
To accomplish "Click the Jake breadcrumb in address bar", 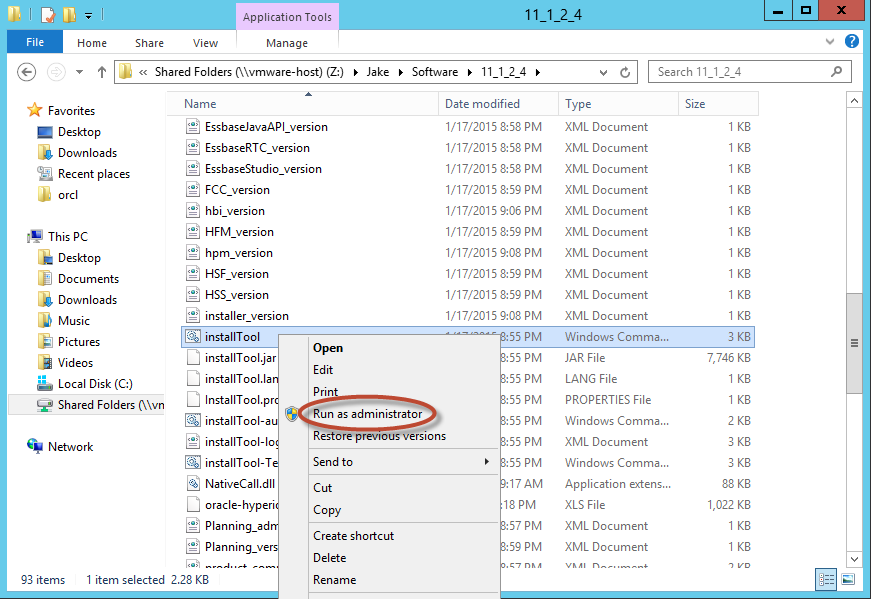I will pyautogui.click(x=378, y=72).
